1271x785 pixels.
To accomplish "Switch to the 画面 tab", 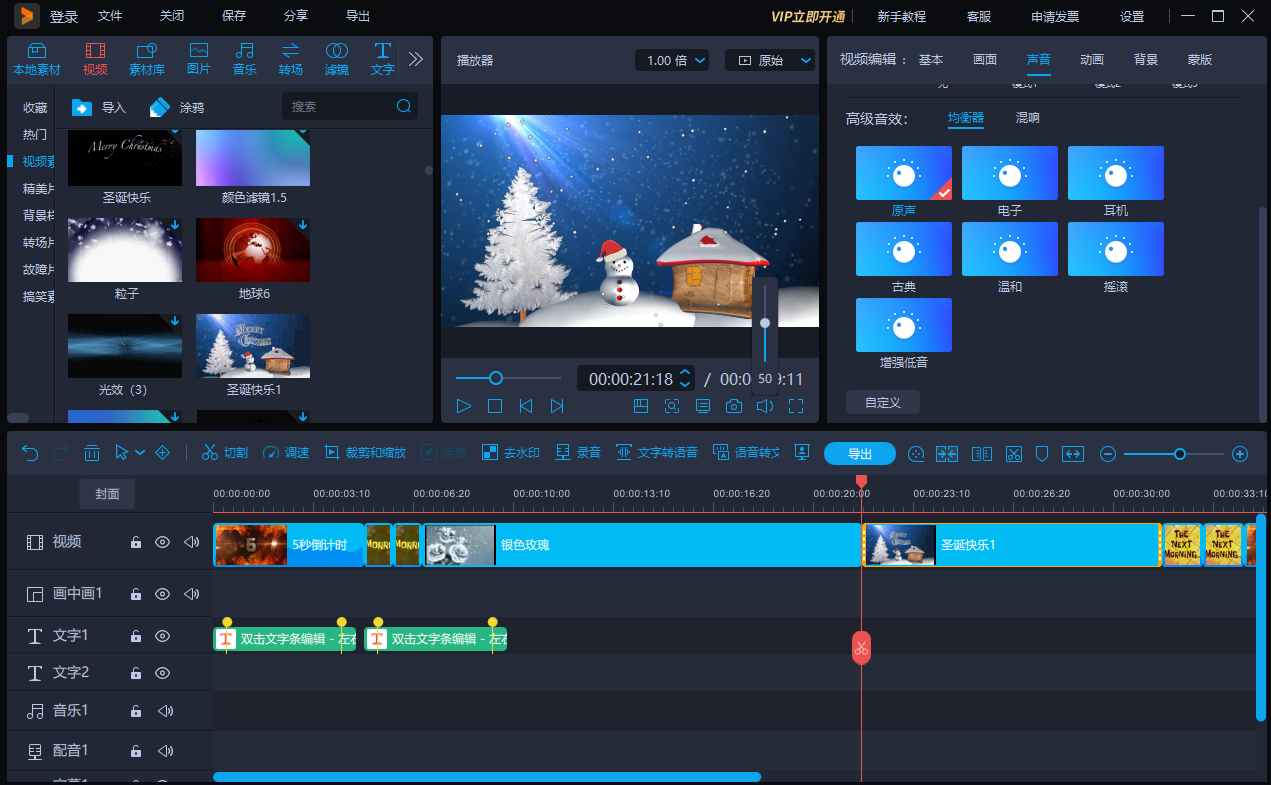I will coord(985,59).
